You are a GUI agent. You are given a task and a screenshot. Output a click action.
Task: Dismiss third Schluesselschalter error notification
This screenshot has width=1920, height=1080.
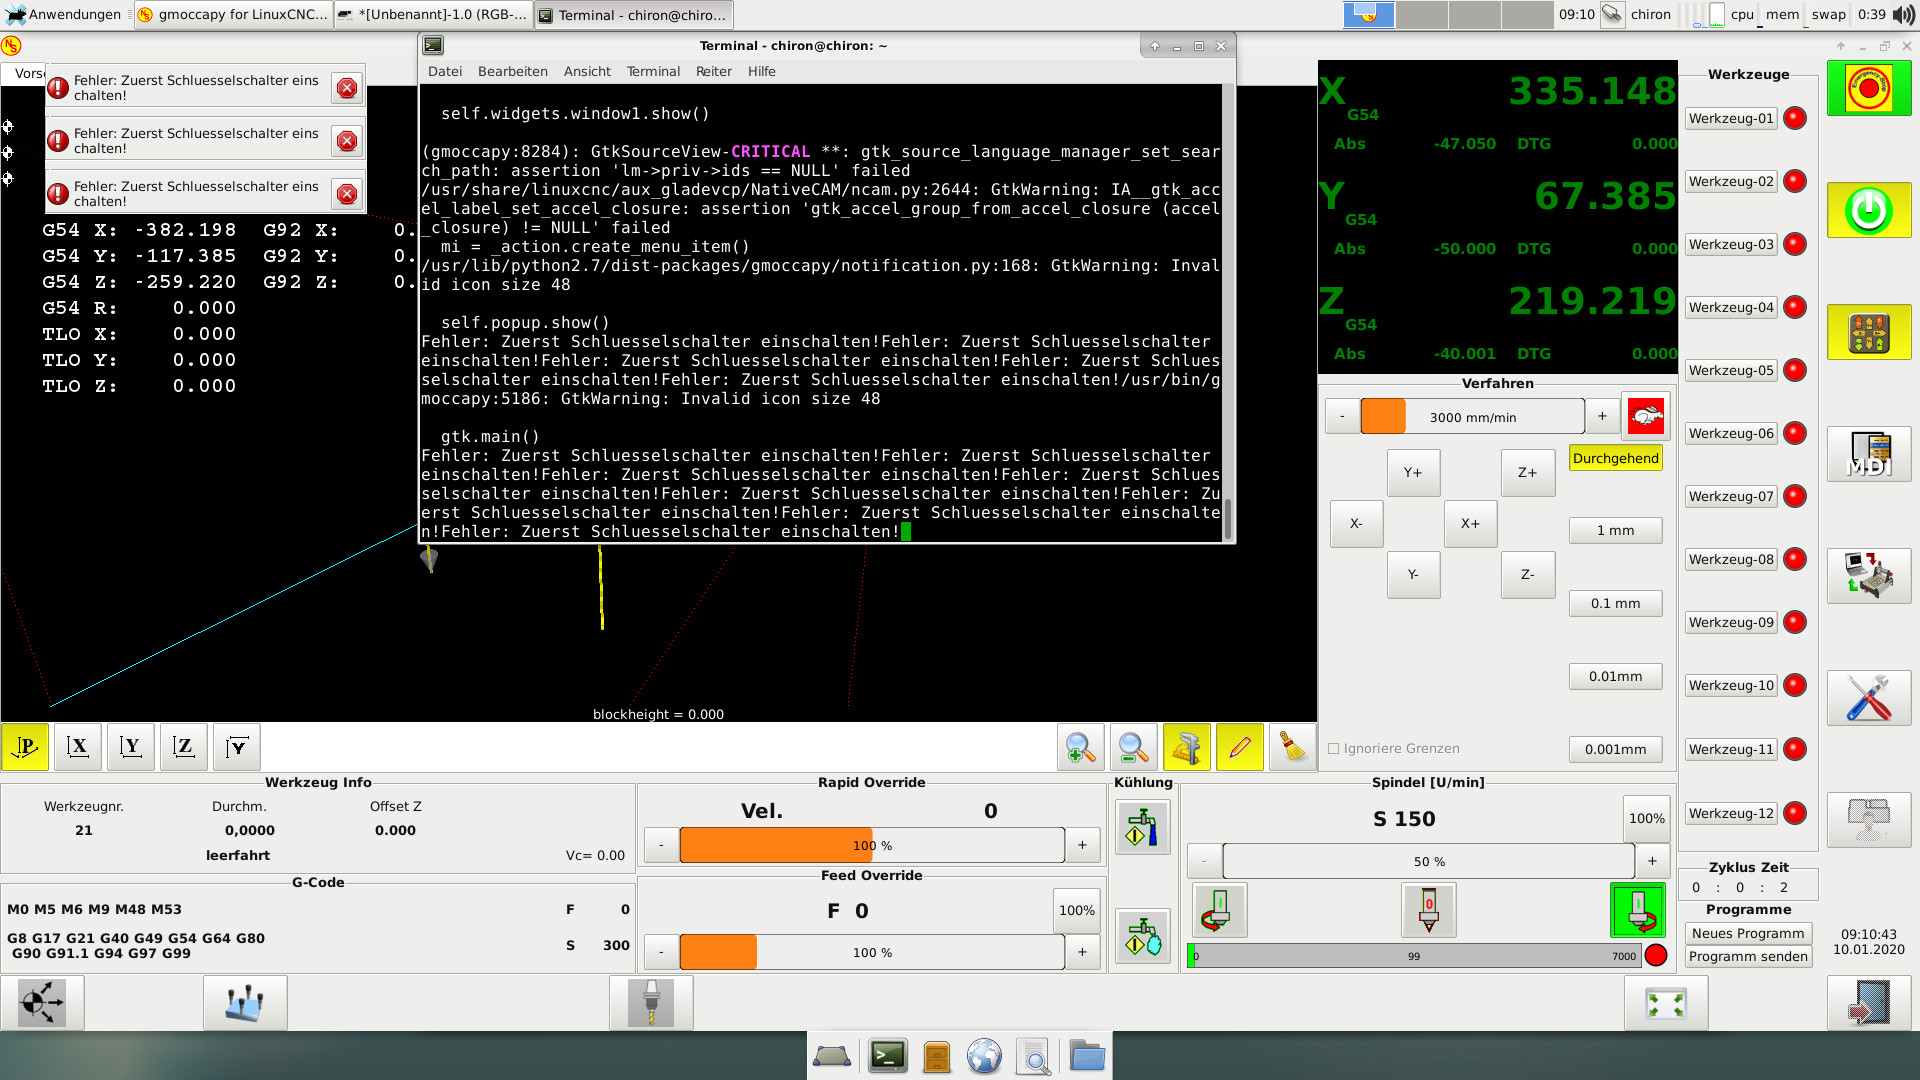[x=347, y=194]
